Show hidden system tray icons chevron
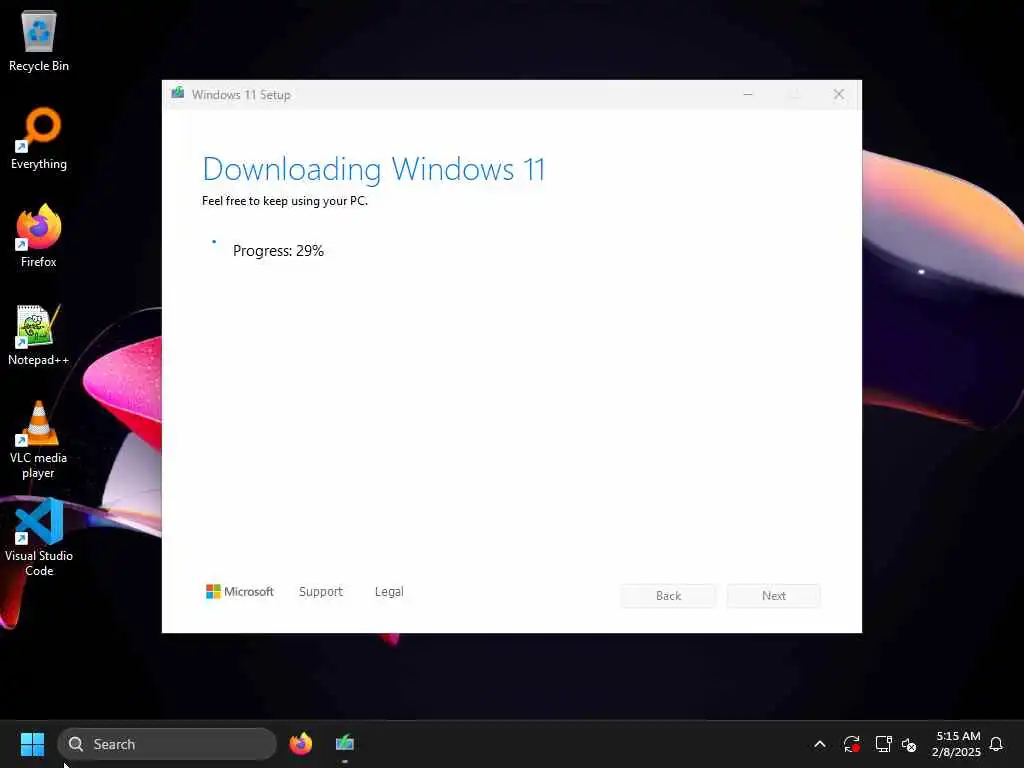The height and width of the screenshot is (768, 1024). click(820, 744)
